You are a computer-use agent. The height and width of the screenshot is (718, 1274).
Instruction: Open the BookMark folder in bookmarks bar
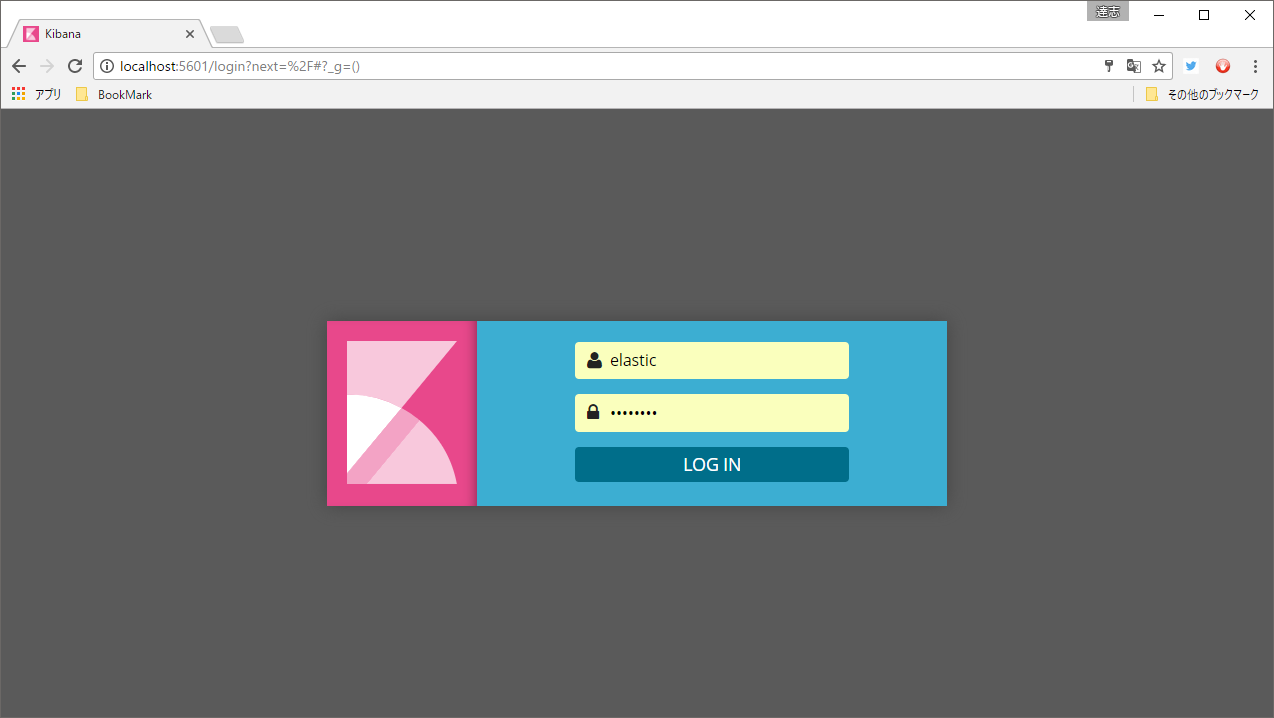click(114, 94)
